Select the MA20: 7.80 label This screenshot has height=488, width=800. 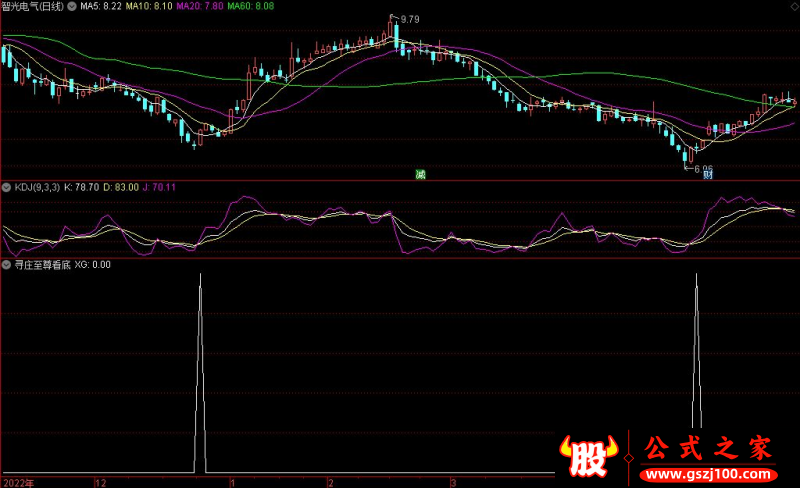tap(200, 6)
